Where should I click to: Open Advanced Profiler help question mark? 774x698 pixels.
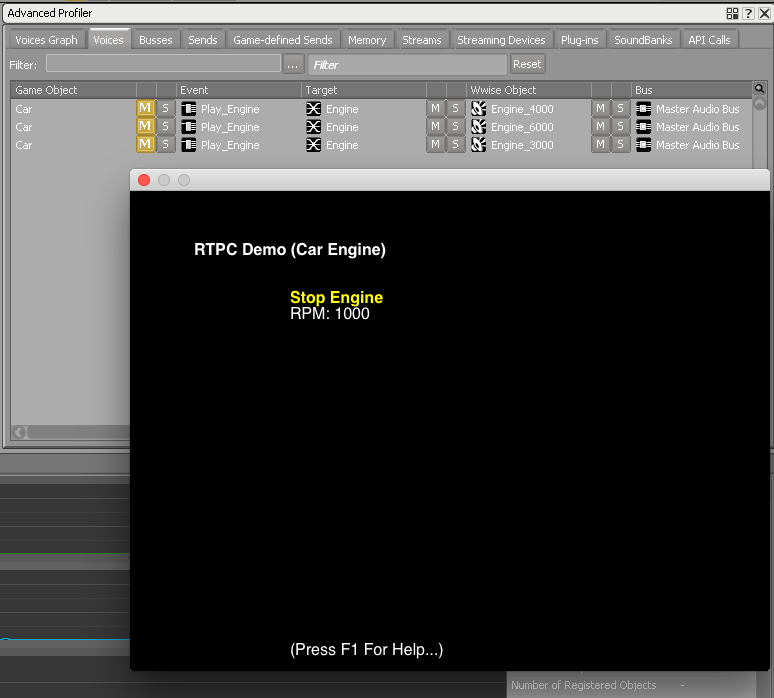point(748,13)
